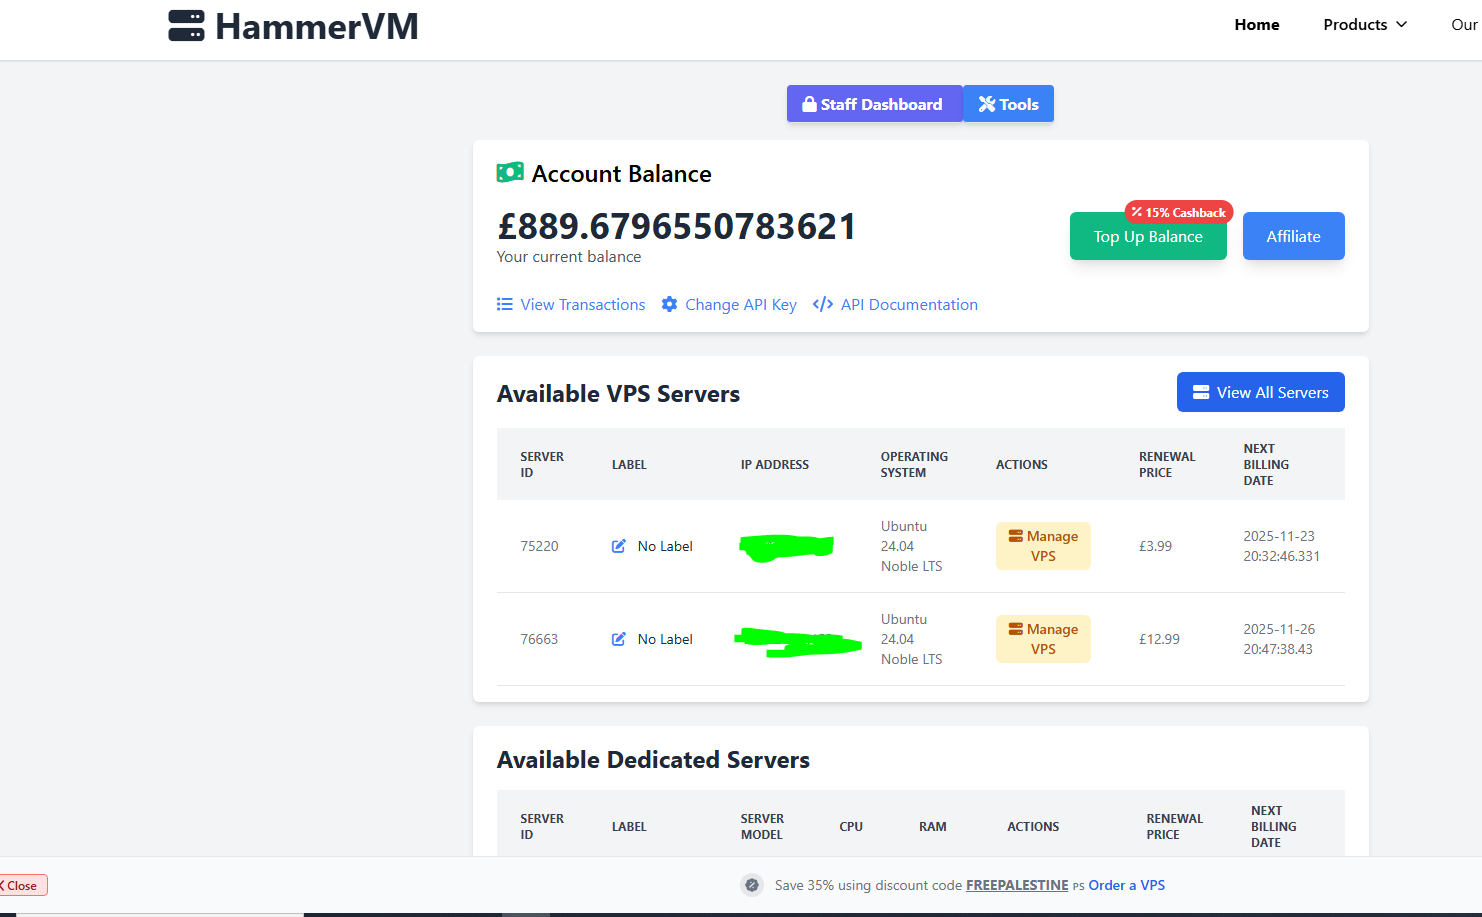Click the Available VPS Servers heading
This screenshot has width=1482, height=917.
click(x=618, y=394)
